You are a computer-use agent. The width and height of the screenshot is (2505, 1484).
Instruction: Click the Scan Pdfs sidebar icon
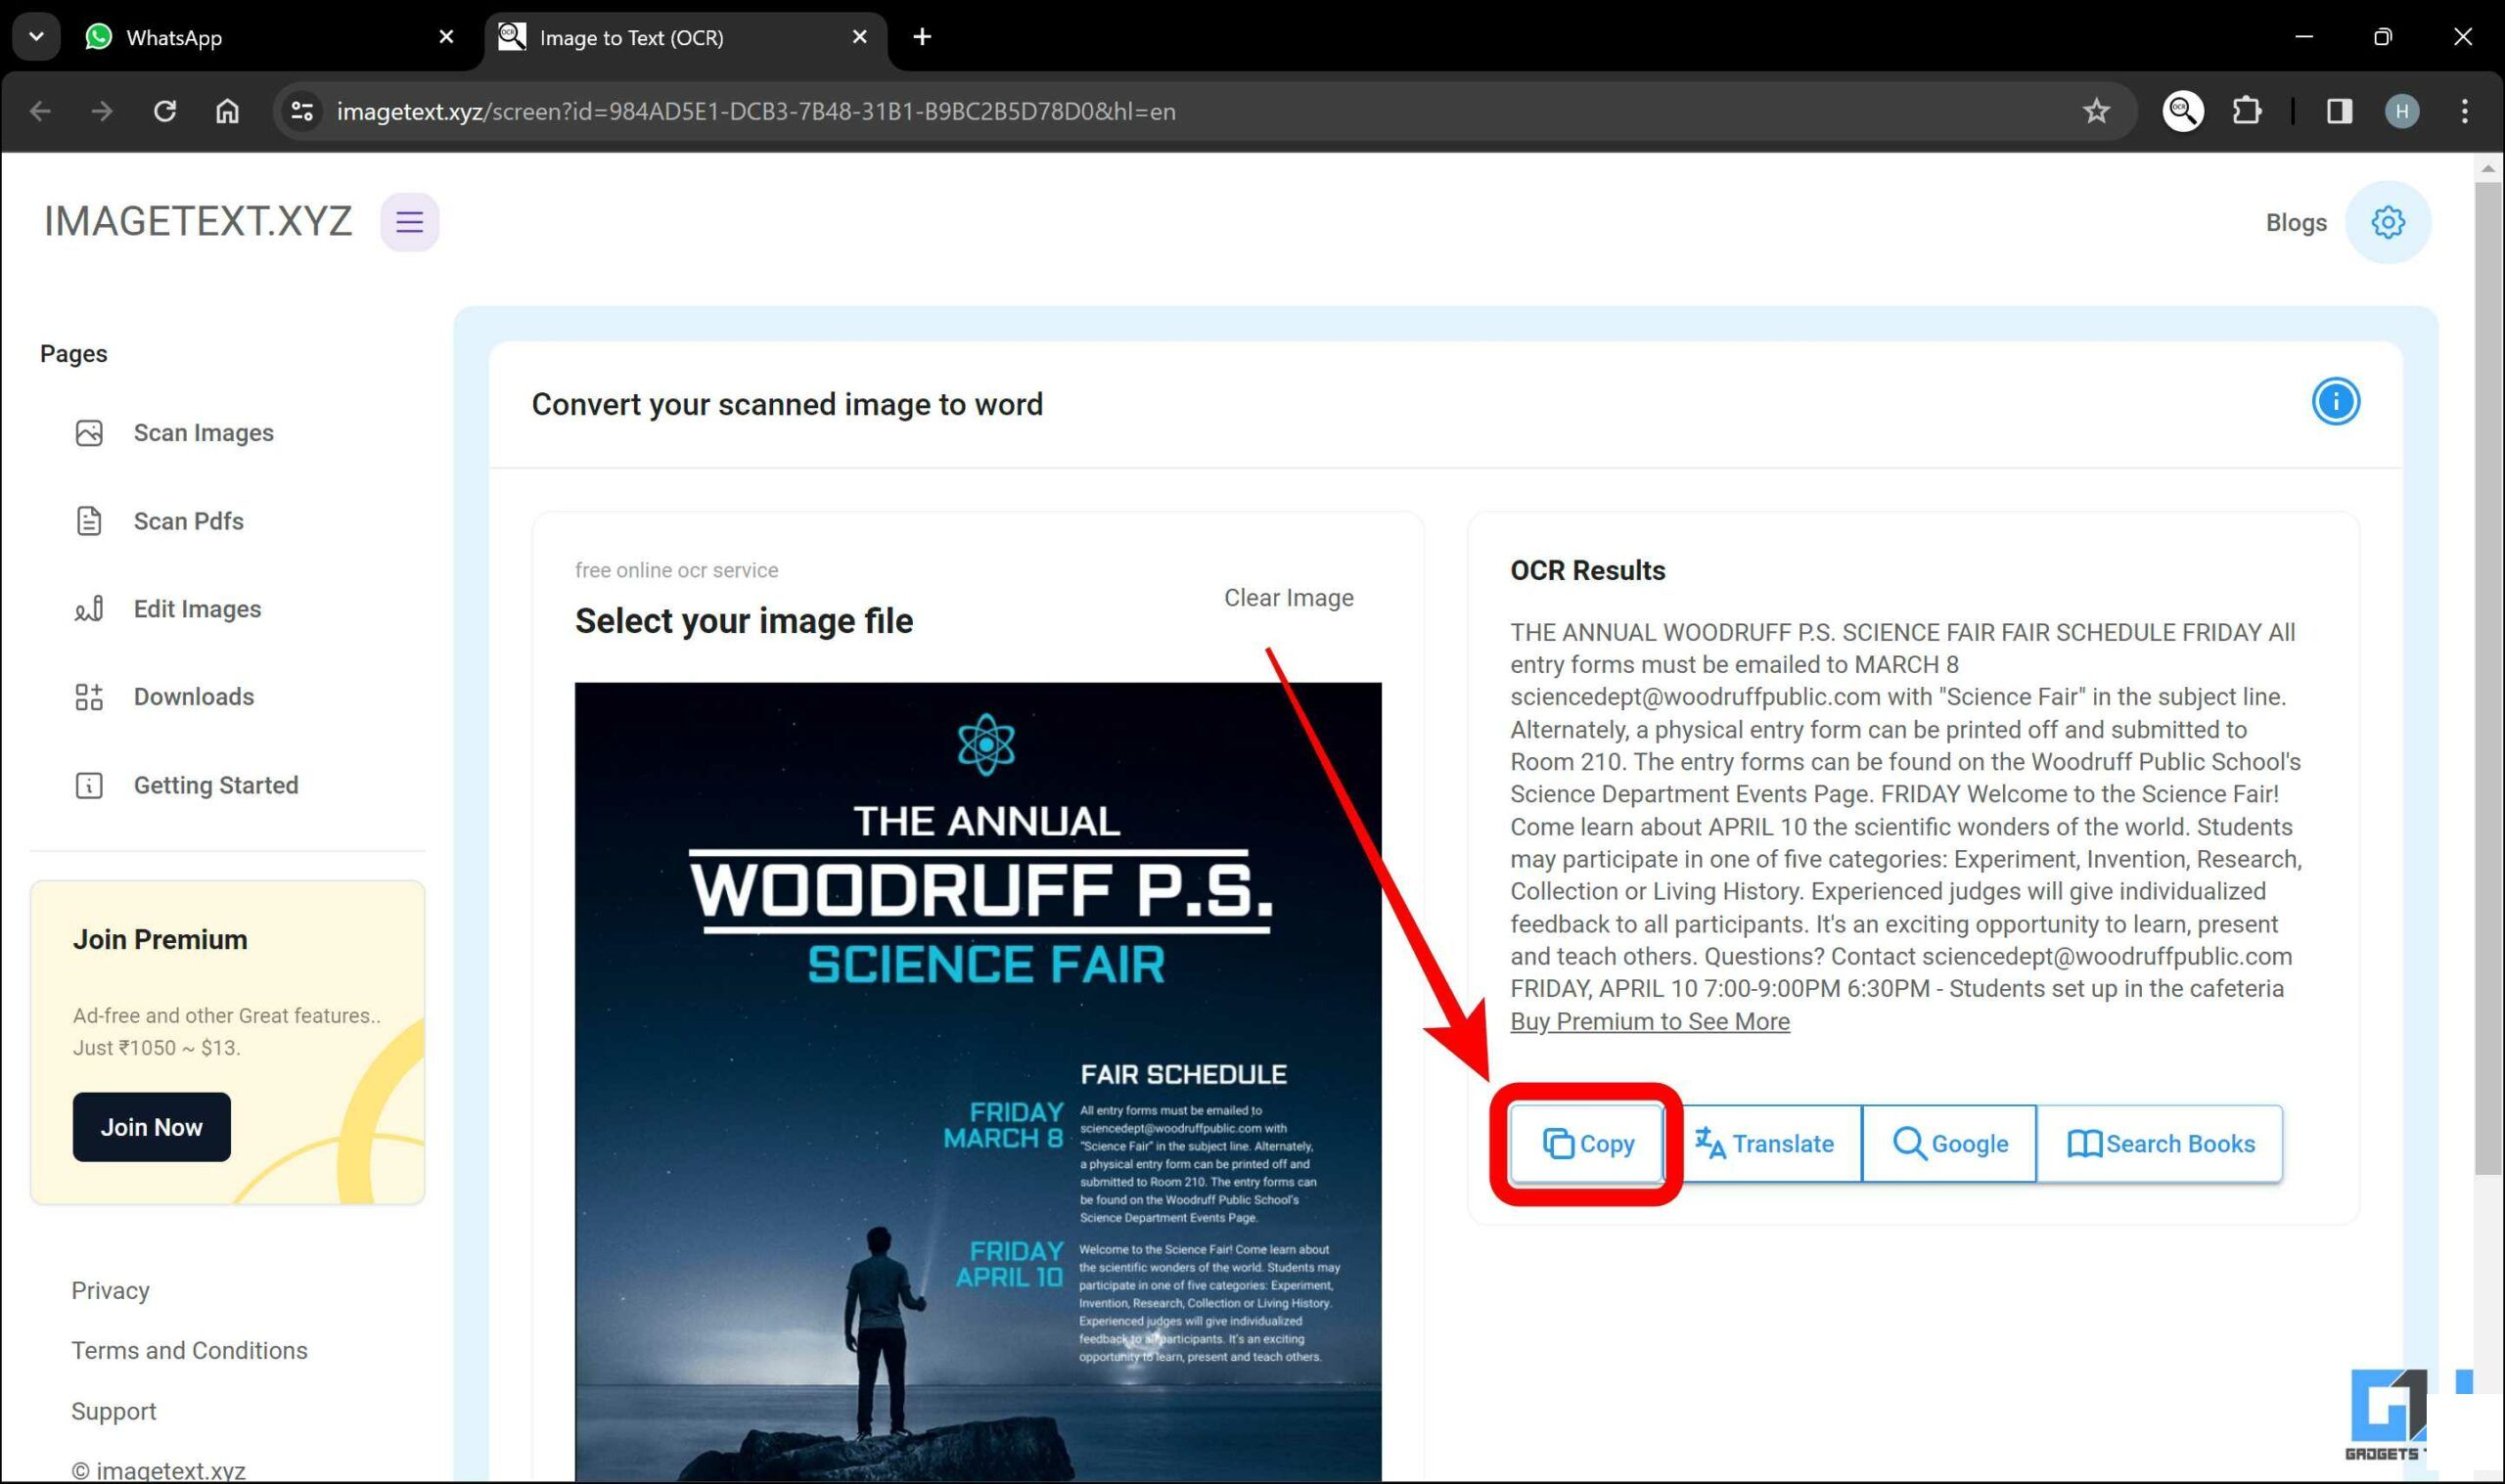click(88, 519)
